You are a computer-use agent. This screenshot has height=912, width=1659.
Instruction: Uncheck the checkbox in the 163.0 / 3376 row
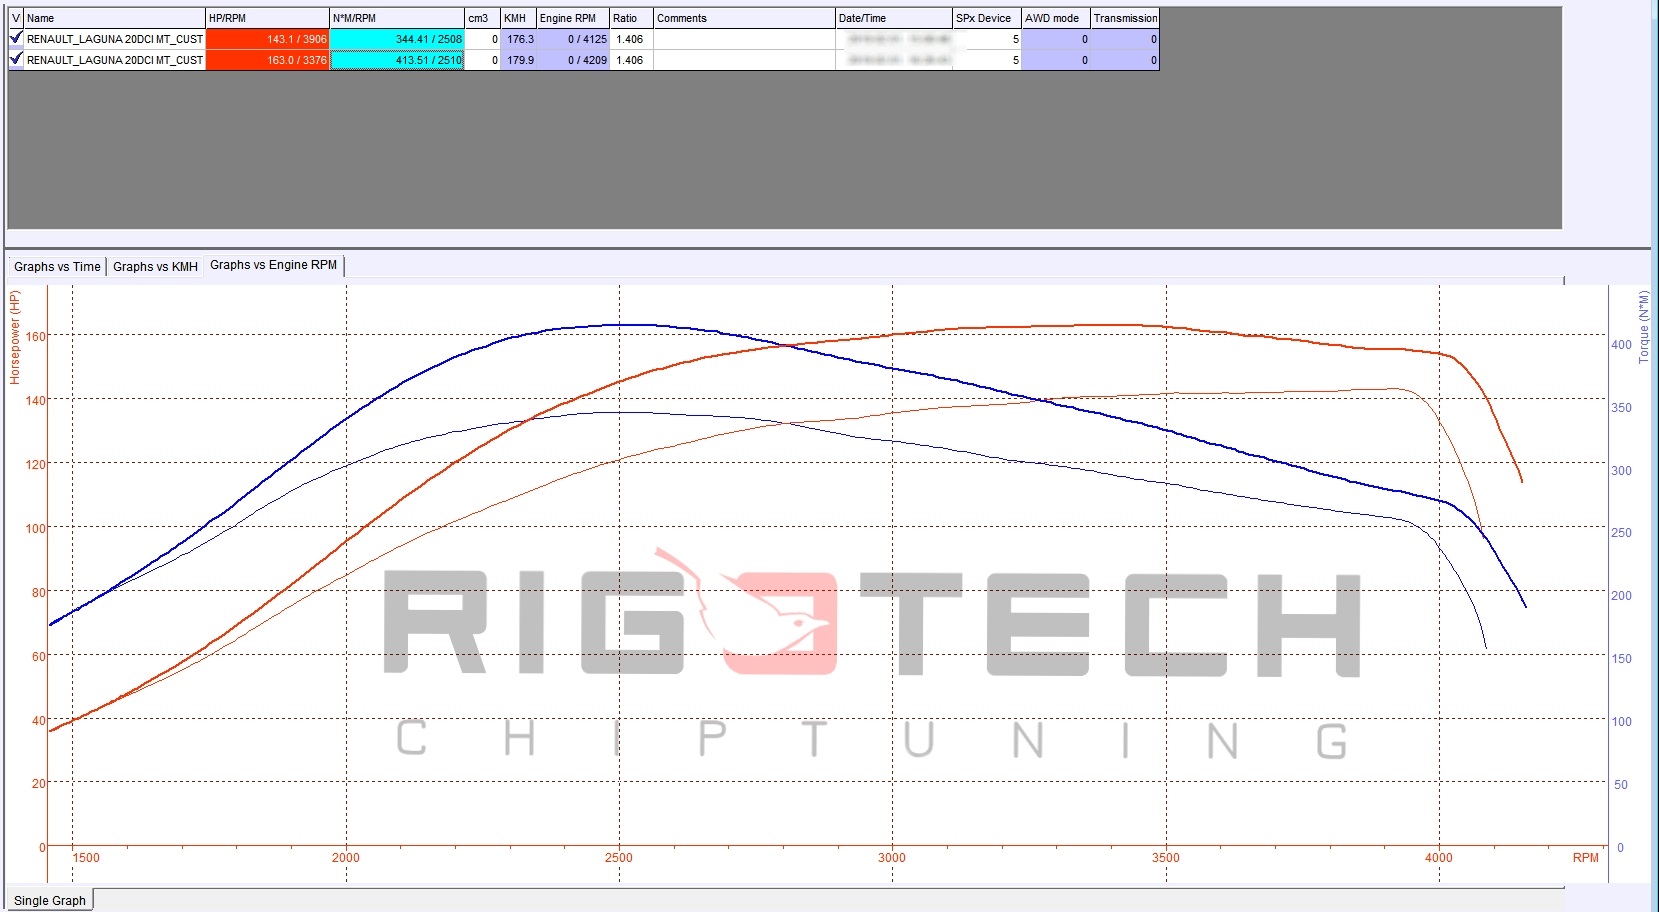[16, 59]
